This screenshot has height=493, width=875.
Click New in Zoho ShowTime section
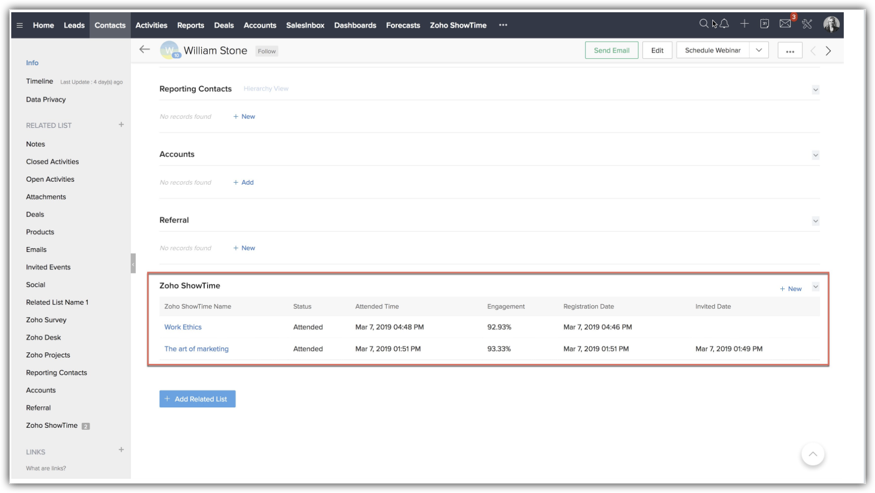[791, 289]
